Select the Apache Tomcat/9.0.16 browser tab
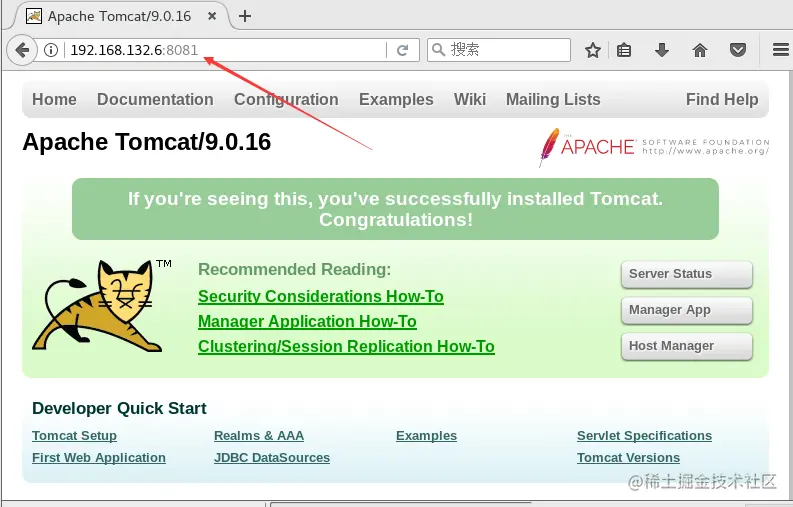This screenshot has height=507, width=793. pos(119,16)
